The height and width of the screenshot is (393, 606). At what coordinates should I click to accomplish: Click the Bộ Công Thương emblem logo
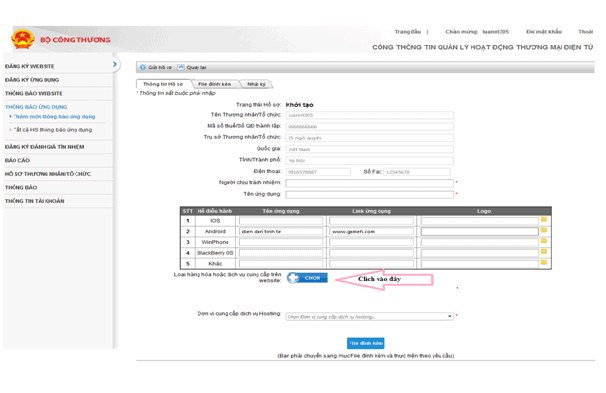[22, 39]
